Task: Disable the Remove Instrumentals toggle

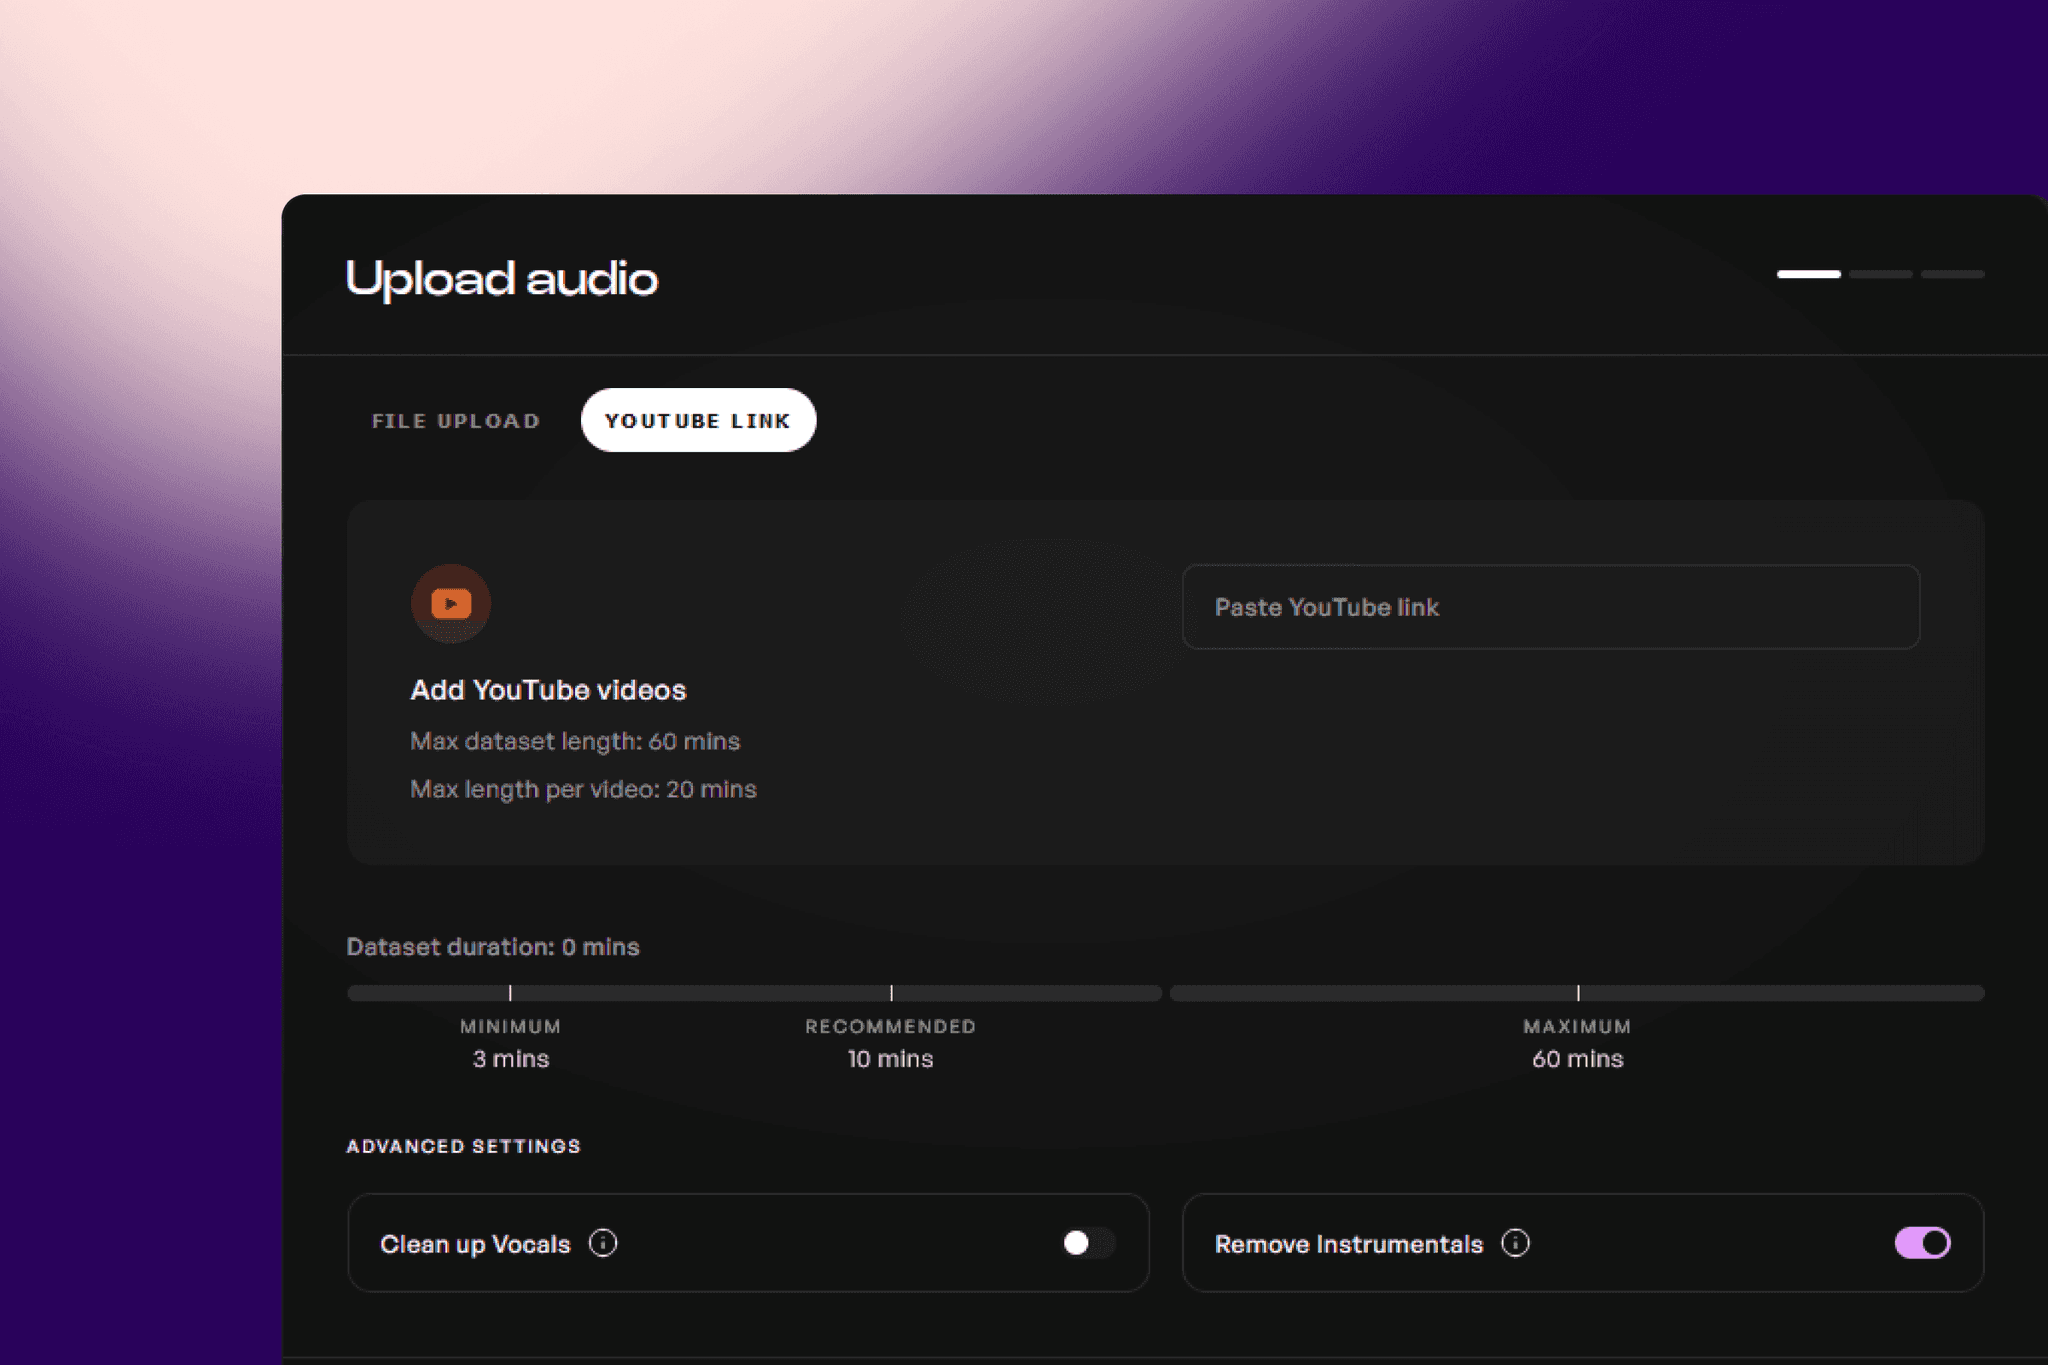Action: [x=1922, y=1243]
